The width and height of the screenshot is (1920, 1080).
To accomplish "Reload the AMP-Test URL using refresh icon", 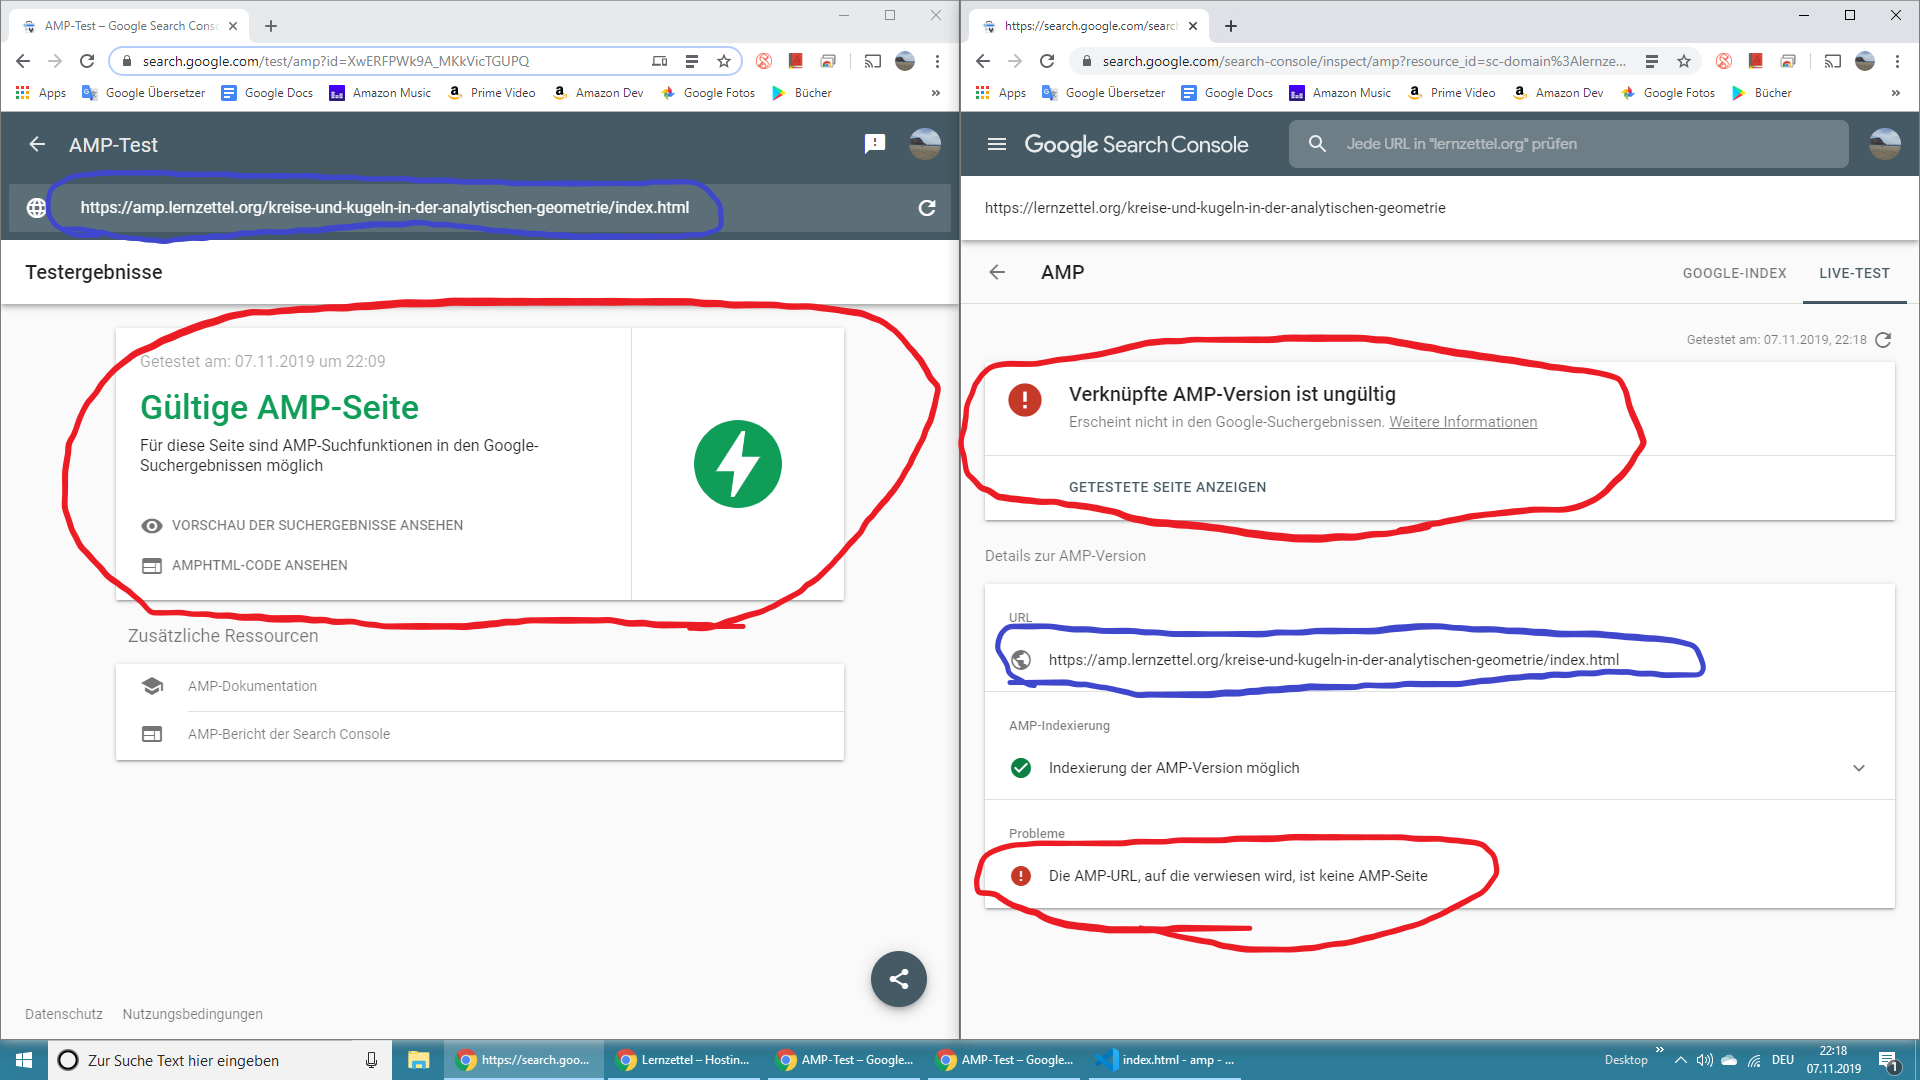I will click(x=927, y=208).
